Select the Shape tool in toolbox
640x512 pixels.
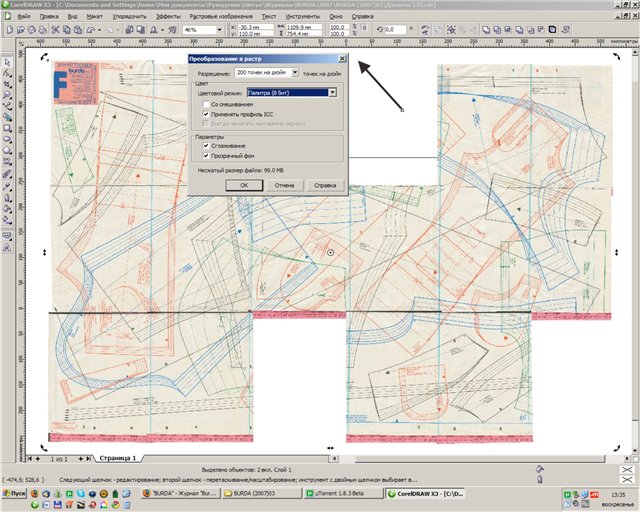[7, 73]
